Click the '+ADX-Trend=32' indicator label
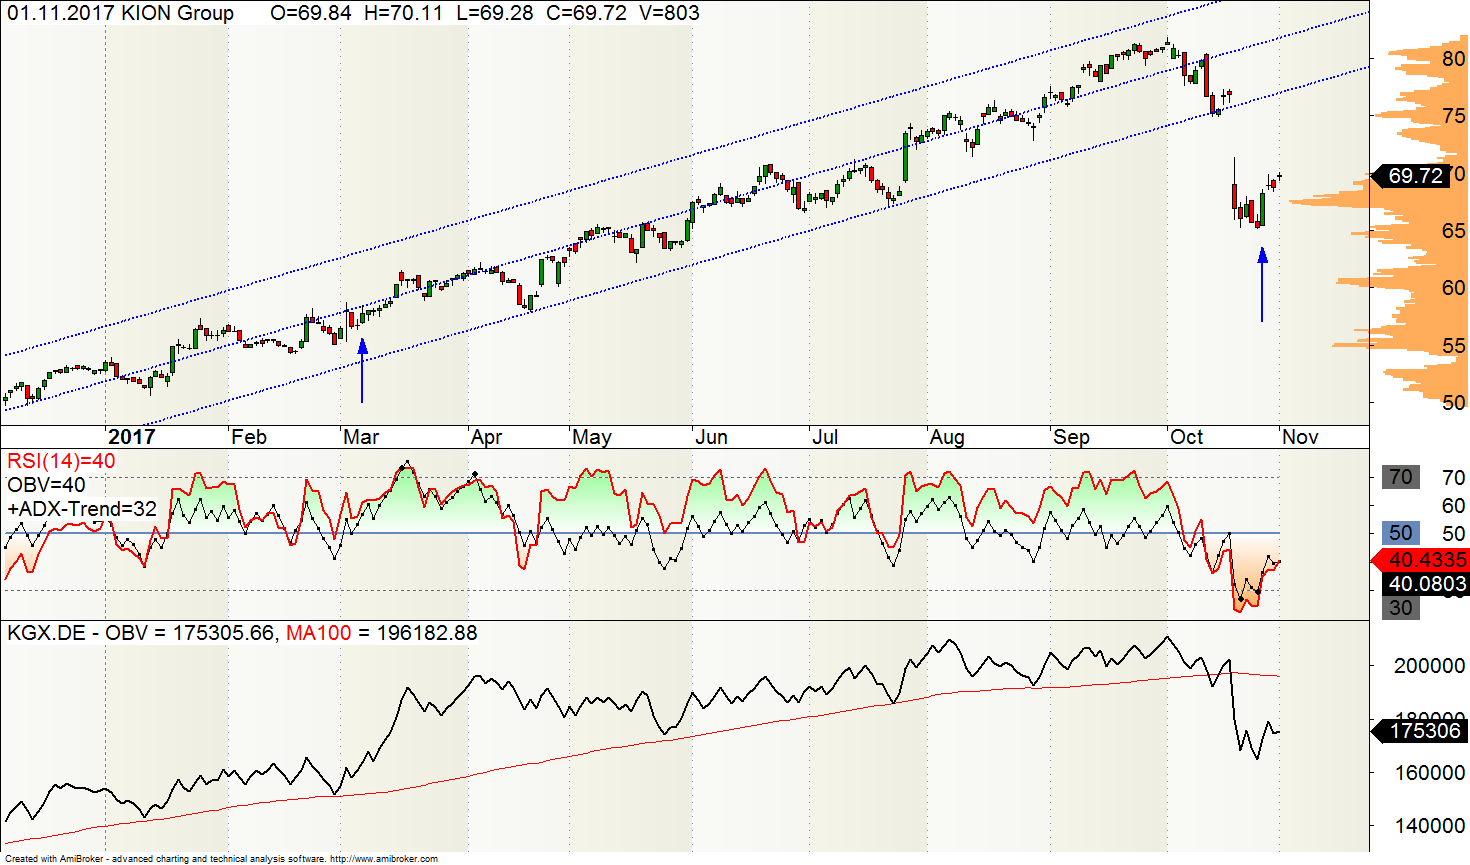1470x865 pixels. (82, 509)
